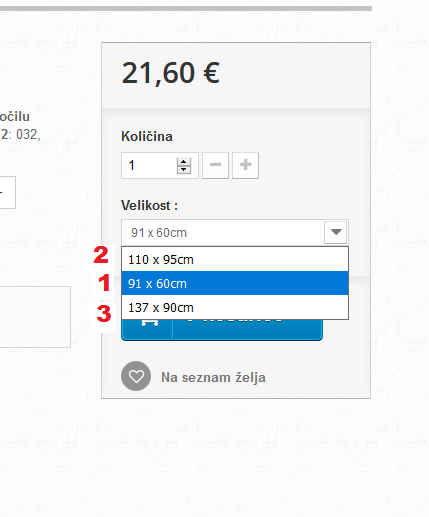Screen dimensions: 429x517
Task: Click the minus quantity button
Action: click(x=215, y=165)
